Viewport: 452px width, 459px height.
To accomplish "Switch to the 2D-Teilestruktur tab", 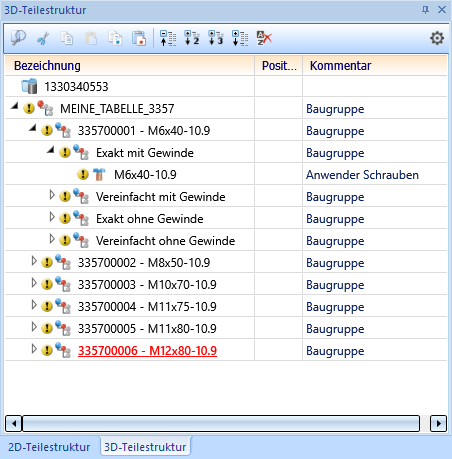I will point(49,447).
